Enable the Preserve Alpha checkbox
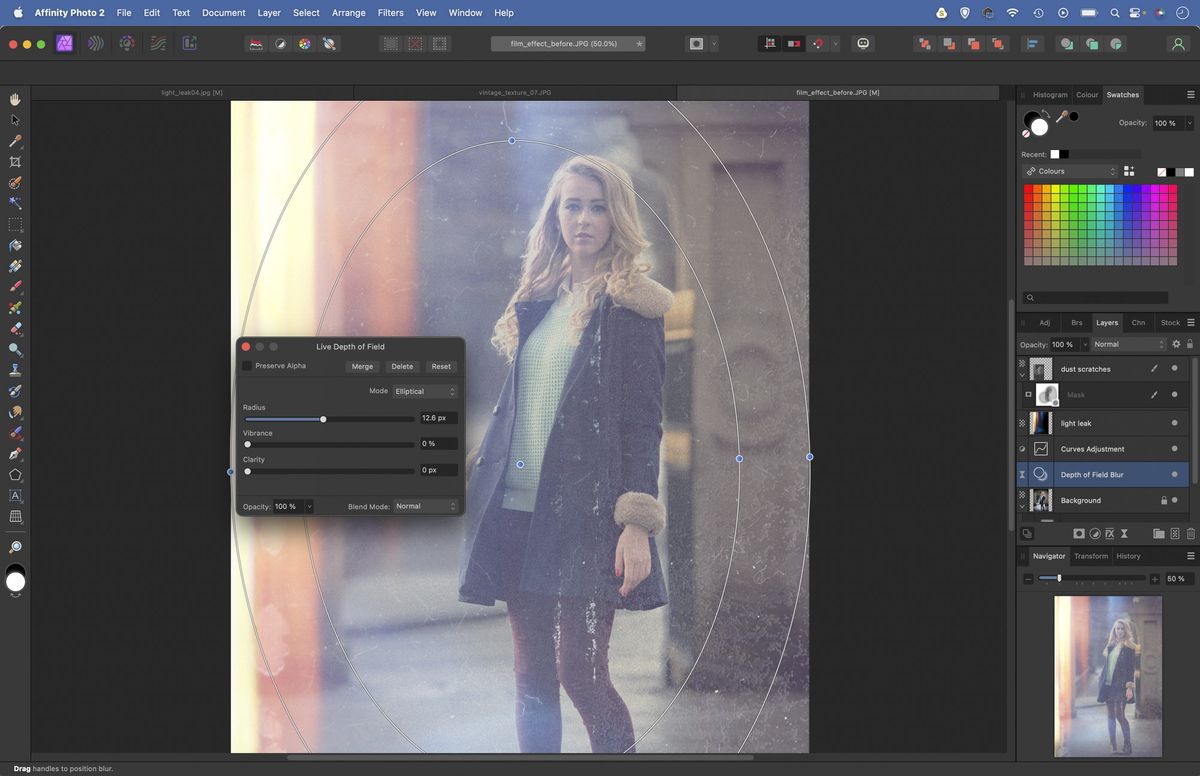The width and height of the screenshot is (1200, 776). click(247, 366)
